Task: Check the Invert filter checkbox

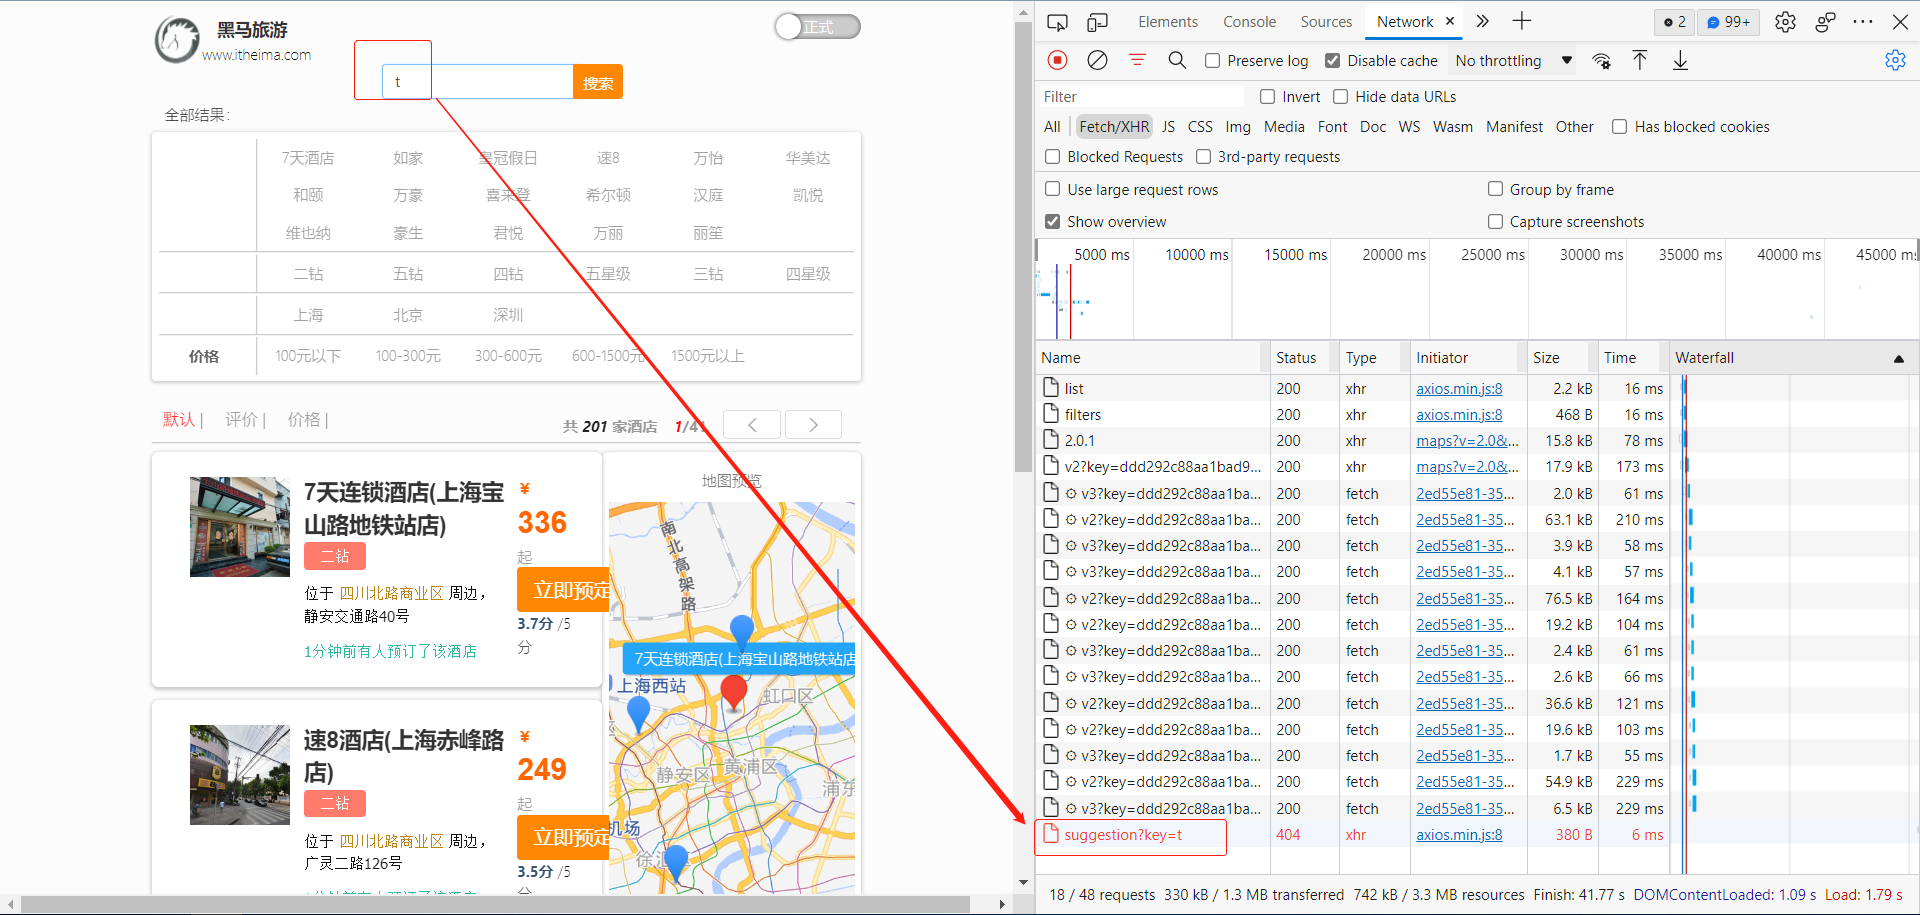Action: pos(1267,97)
